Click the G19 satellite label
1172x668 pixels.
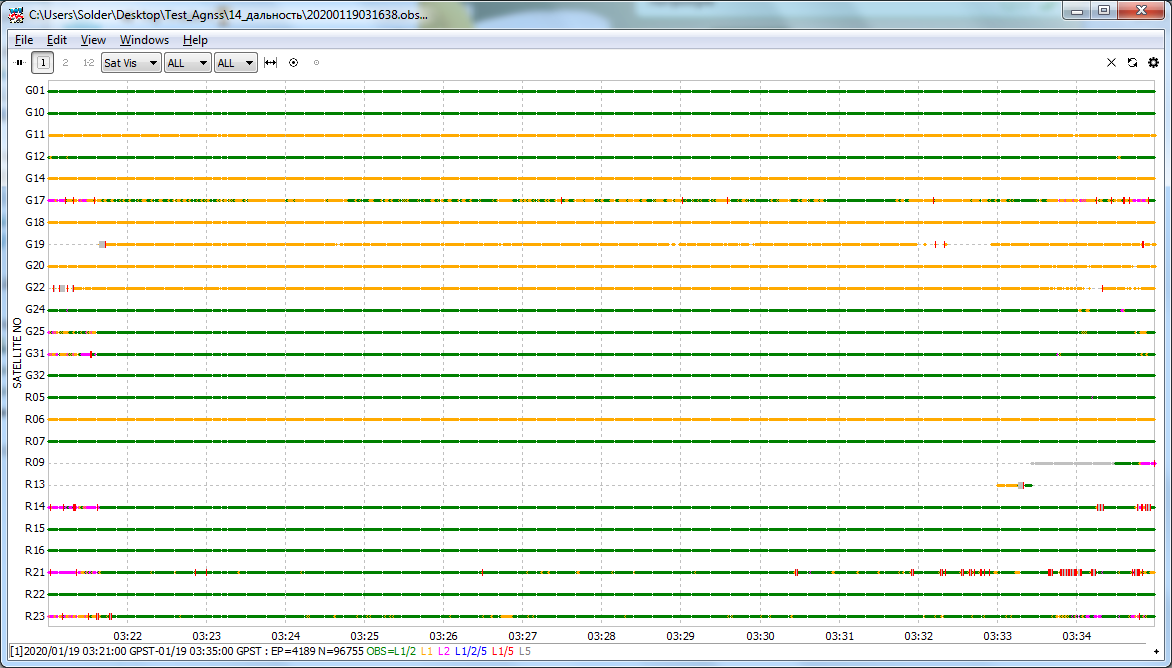coord(35,244)
